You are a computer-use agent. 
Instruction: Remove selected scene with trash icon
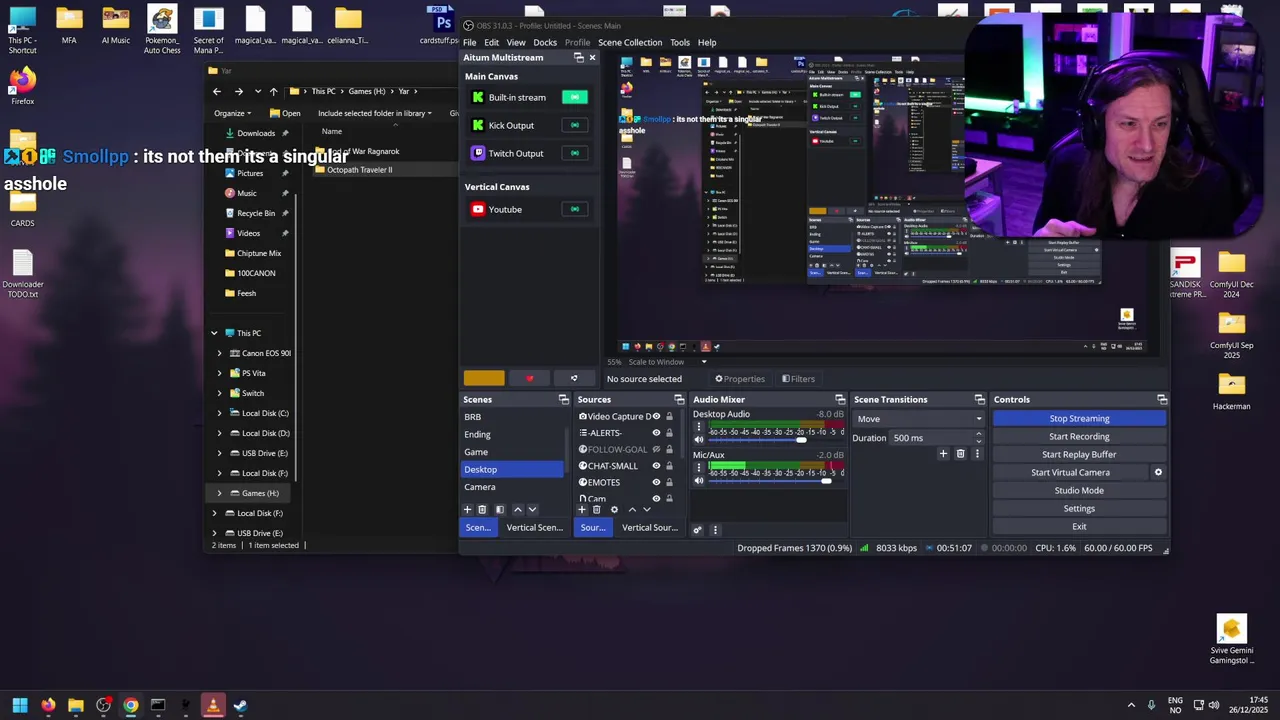click(482, 509)
